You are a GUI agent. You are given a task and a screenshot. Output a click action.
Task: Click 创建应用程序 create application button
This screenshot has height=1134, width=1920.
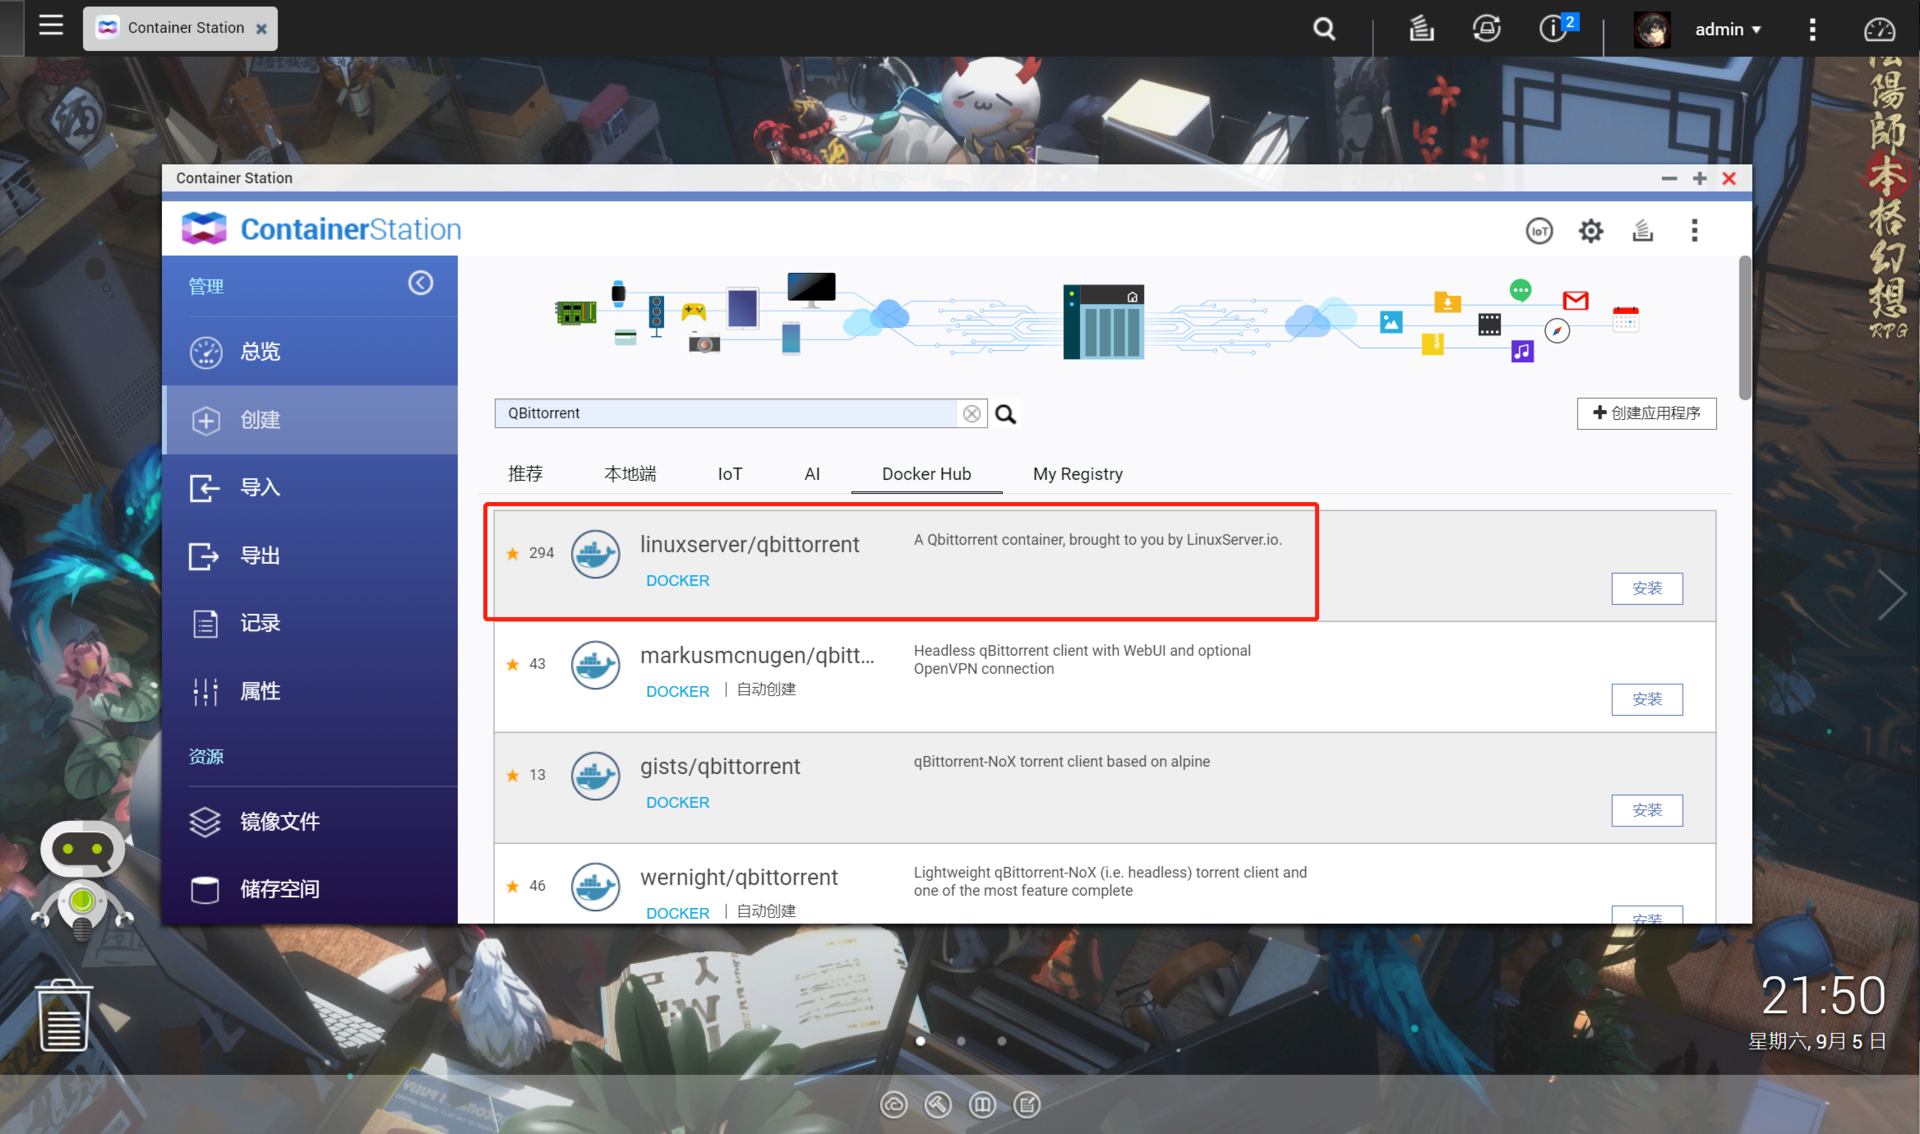click(x=1646, y=413)
